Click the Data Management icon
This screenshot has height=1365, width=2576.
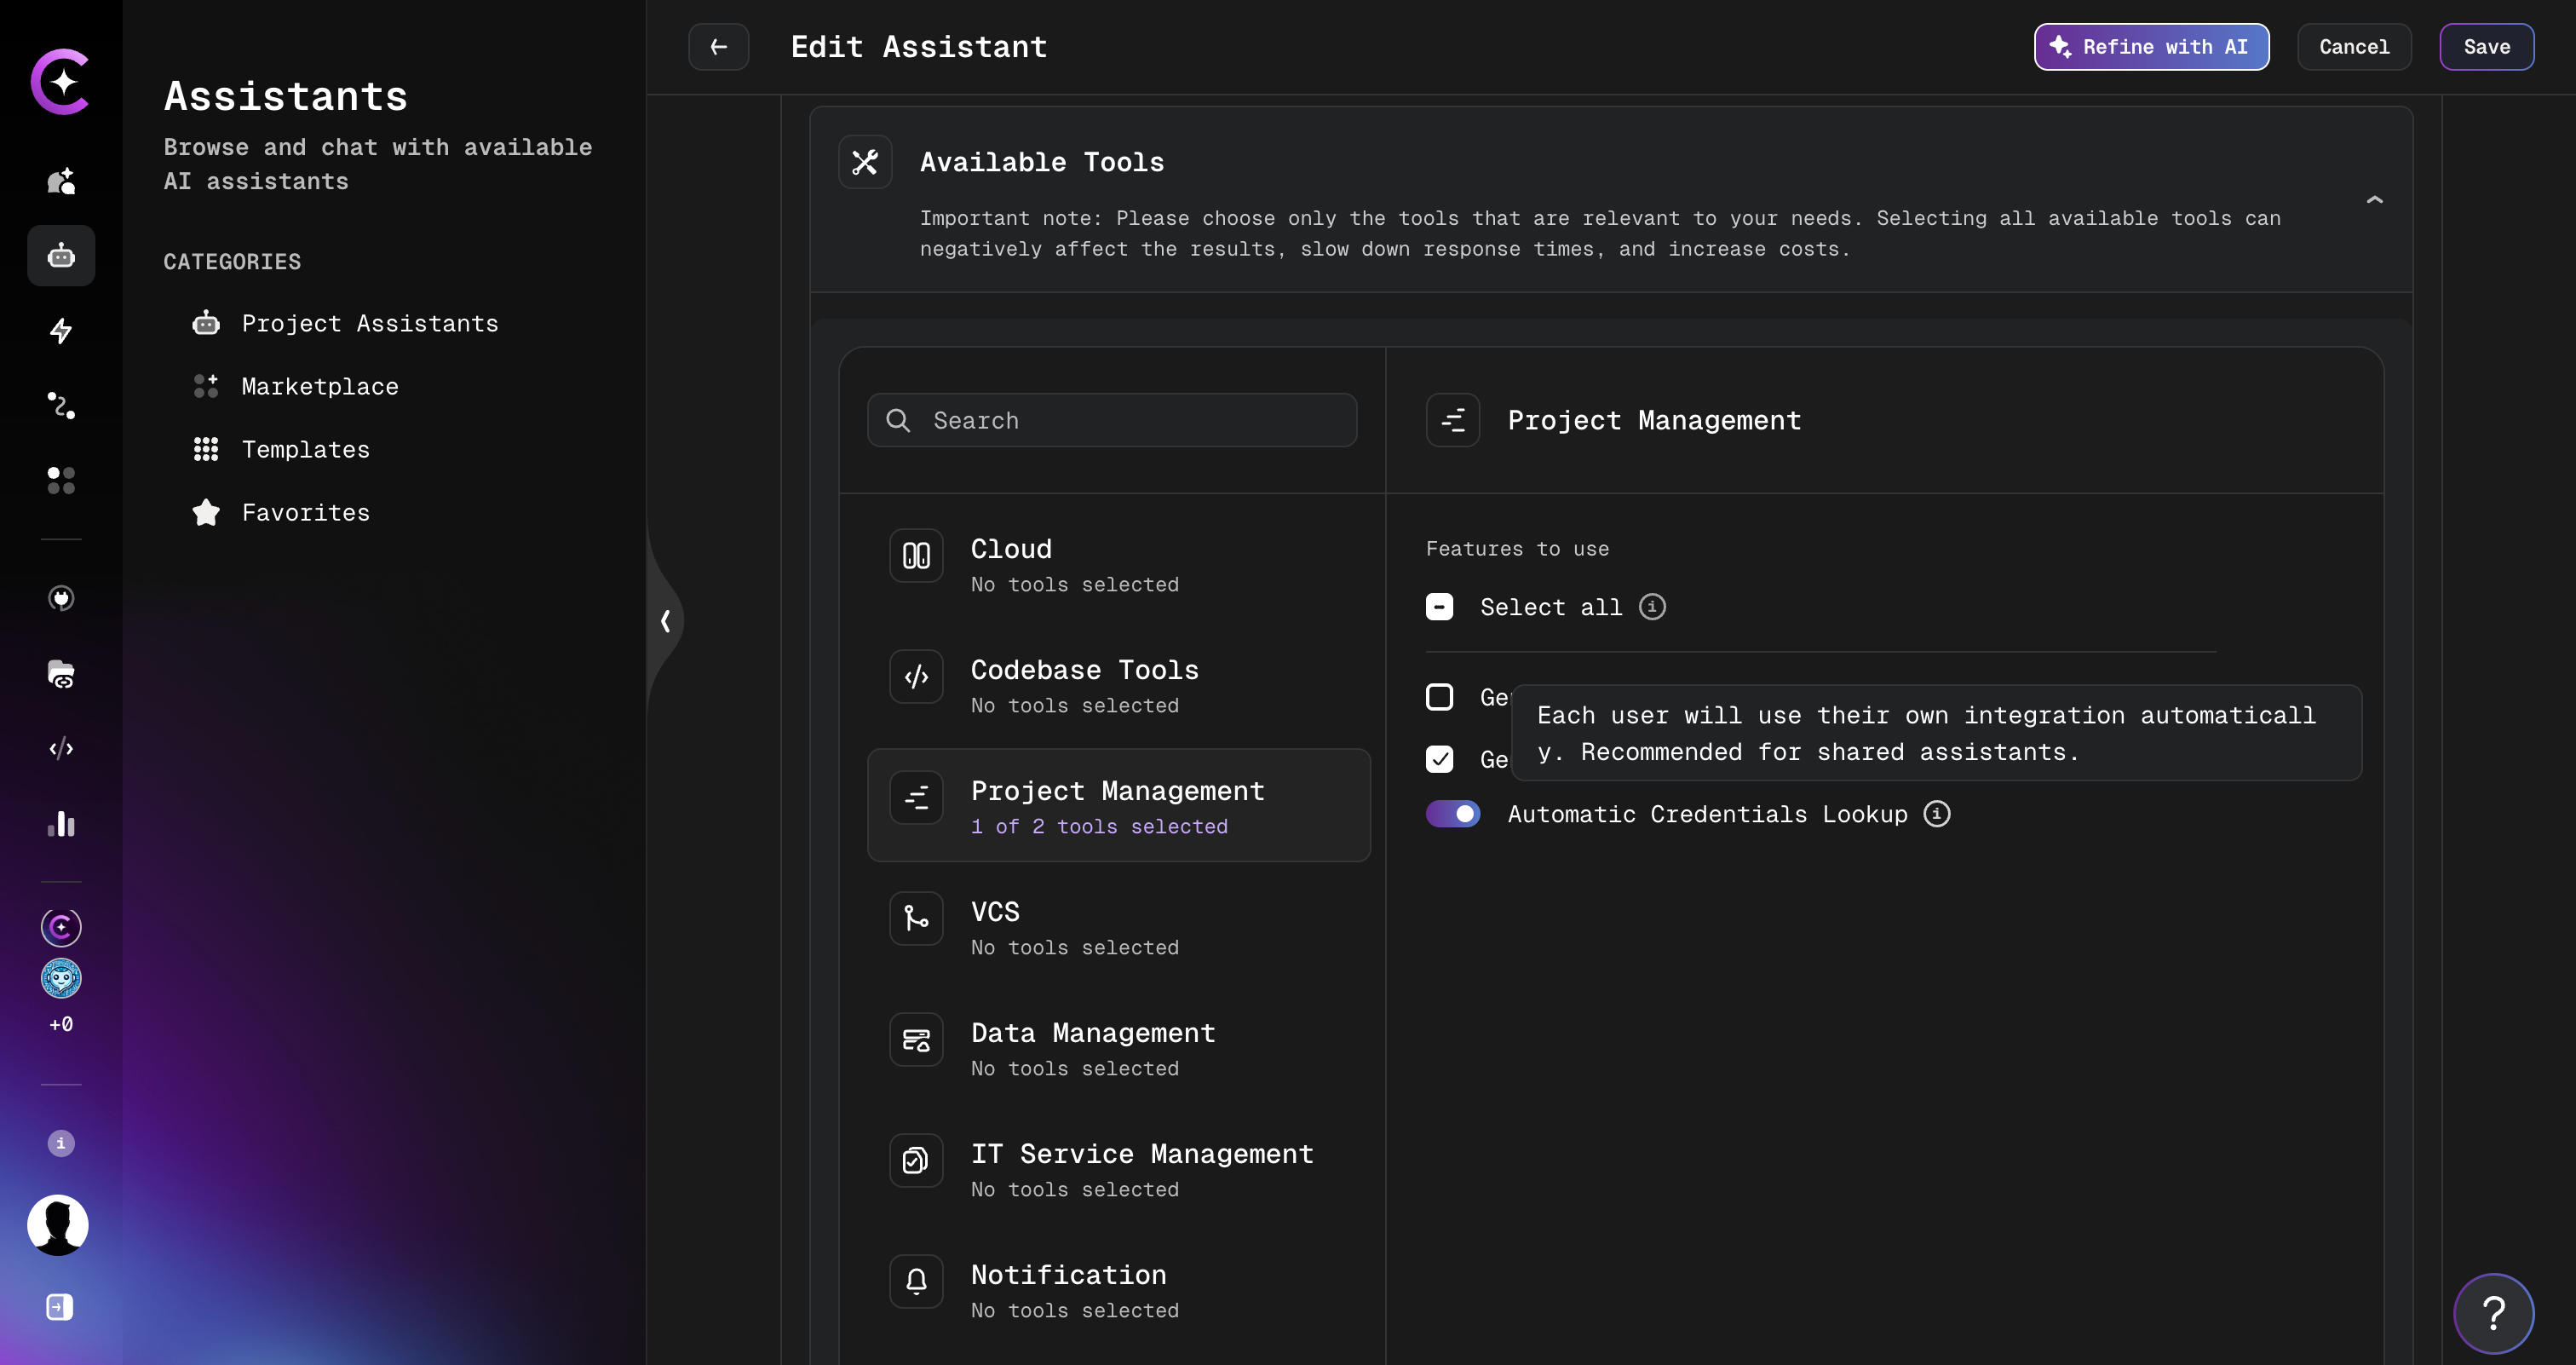[x=916, y=1039]
